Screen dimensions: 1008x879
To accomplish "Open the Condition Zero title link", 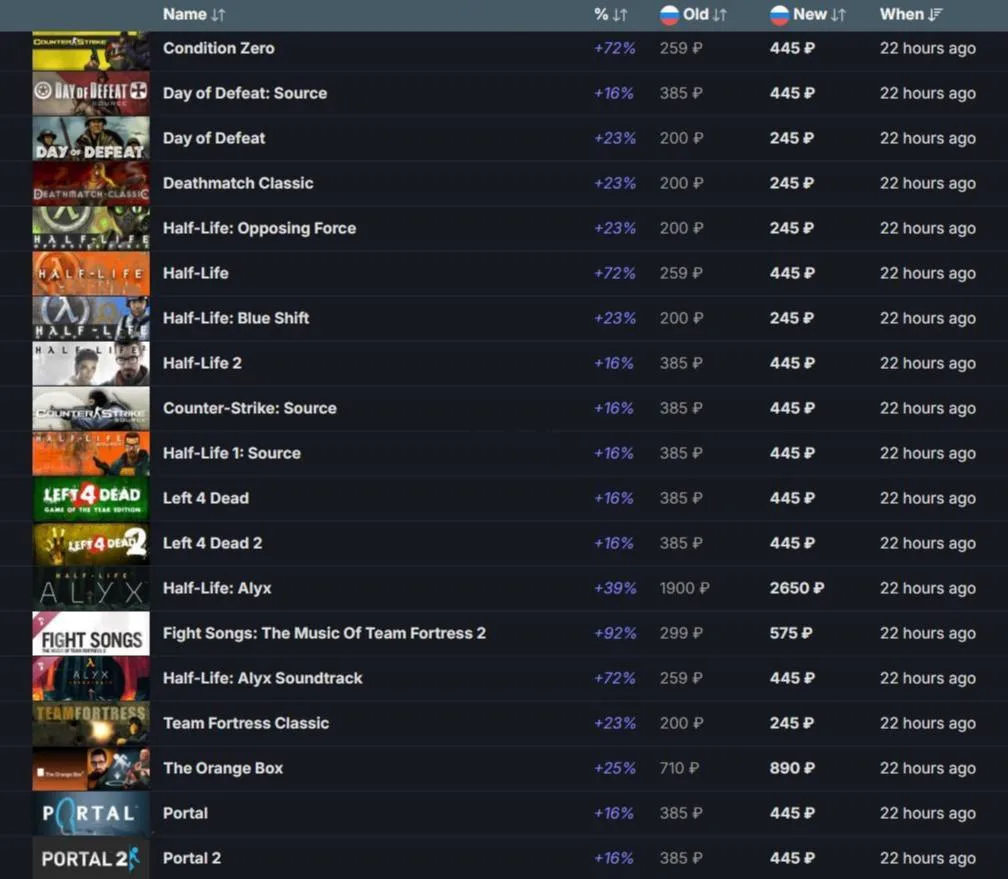I will [x=219, y=48].
